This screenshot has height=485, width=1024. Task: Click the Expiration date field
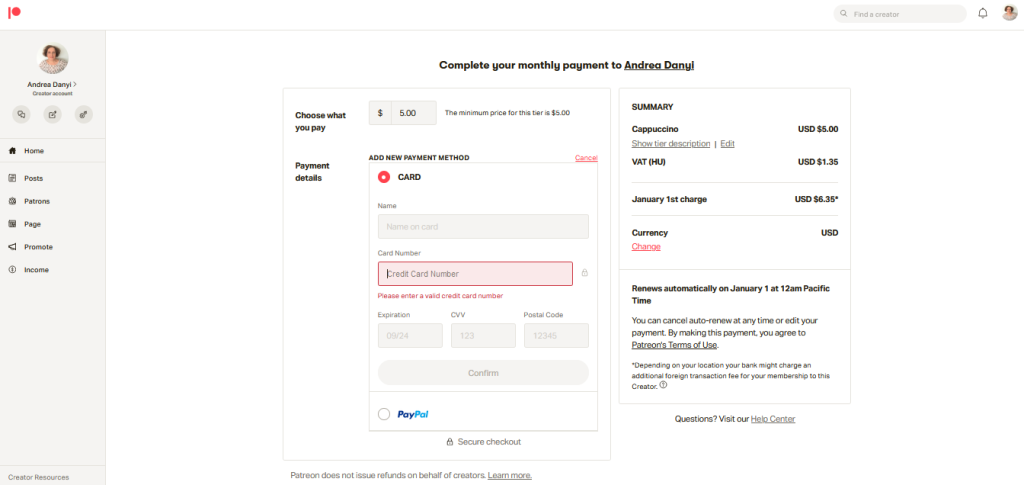pos(410,336)
